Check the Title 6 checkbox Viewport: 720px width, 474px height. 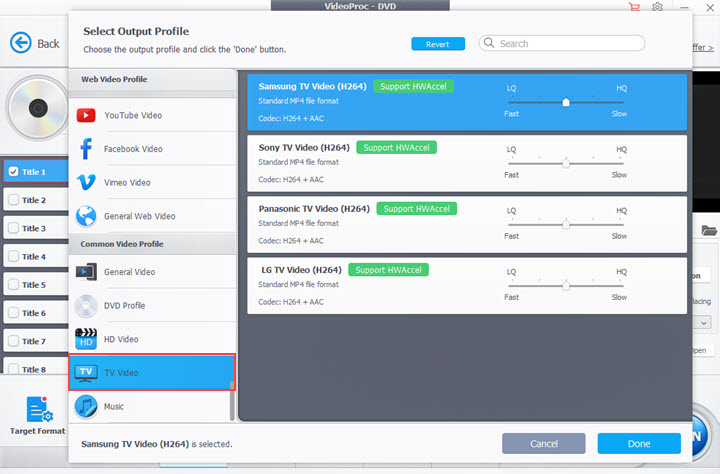pos(13,313)
